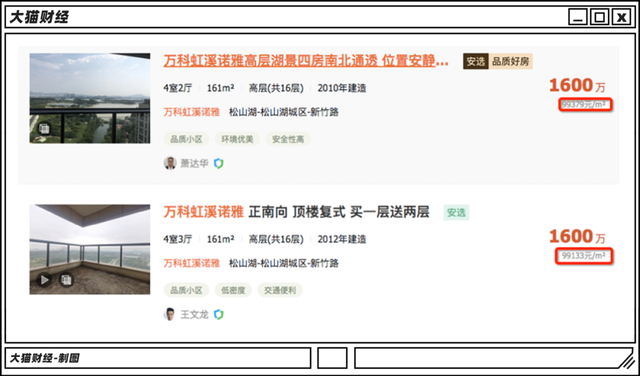Open floor plan icon on second listing photo
This screenshot has height=376, width=640.
click(x=66, y=280)
